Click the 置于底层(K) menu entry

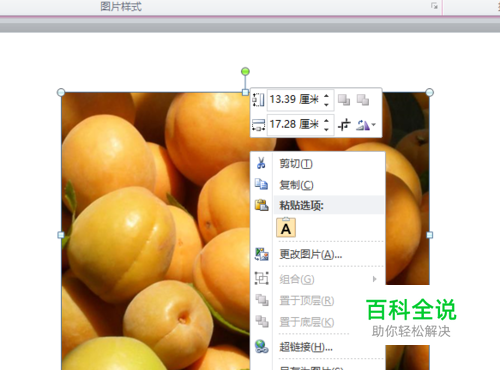307,322
